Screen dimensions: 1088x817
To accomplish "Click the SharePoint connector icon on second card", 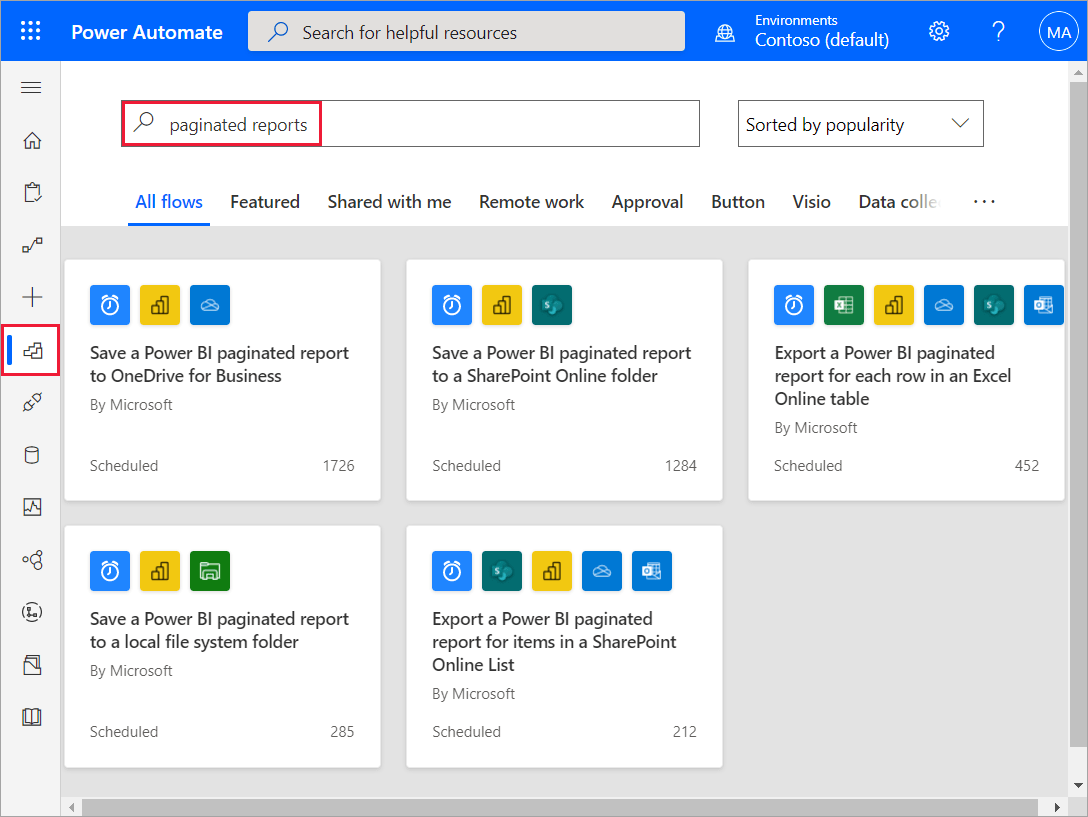I will click(552, 305).
